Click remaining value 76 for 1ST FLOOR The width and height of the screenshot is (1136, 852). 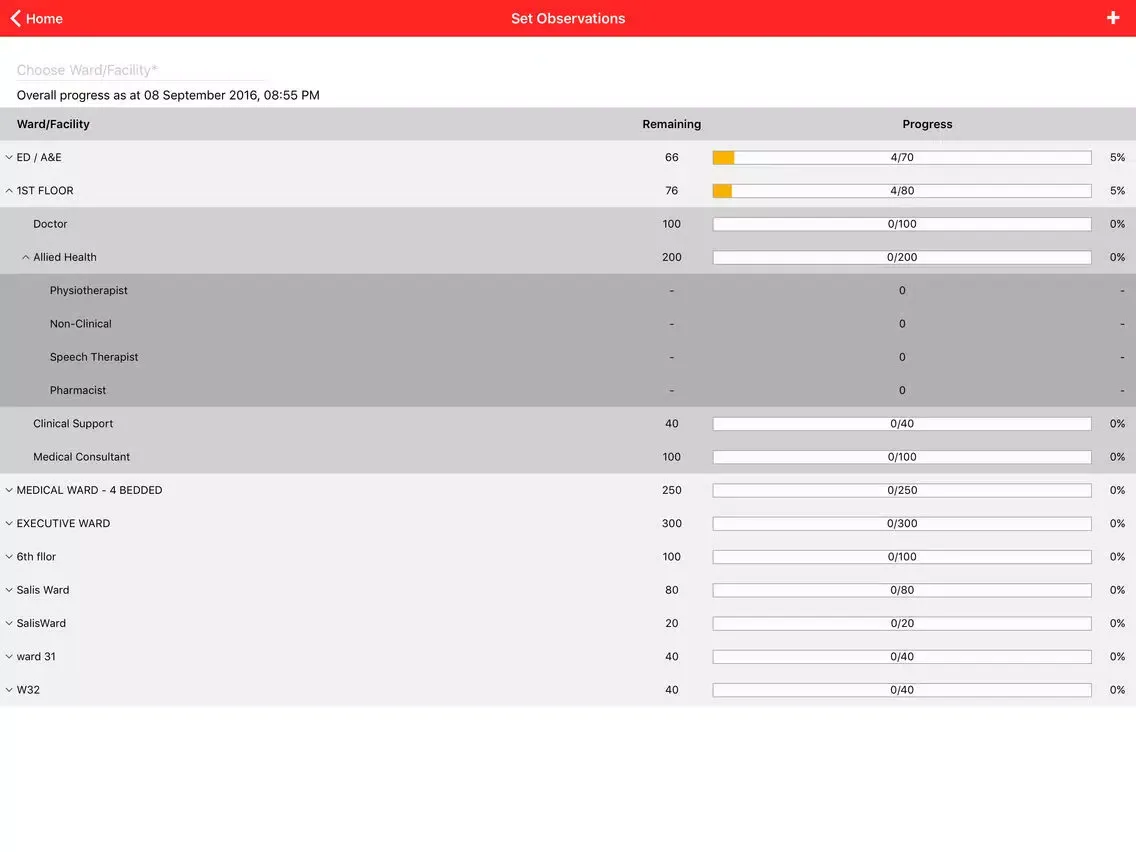click(672, 191)
